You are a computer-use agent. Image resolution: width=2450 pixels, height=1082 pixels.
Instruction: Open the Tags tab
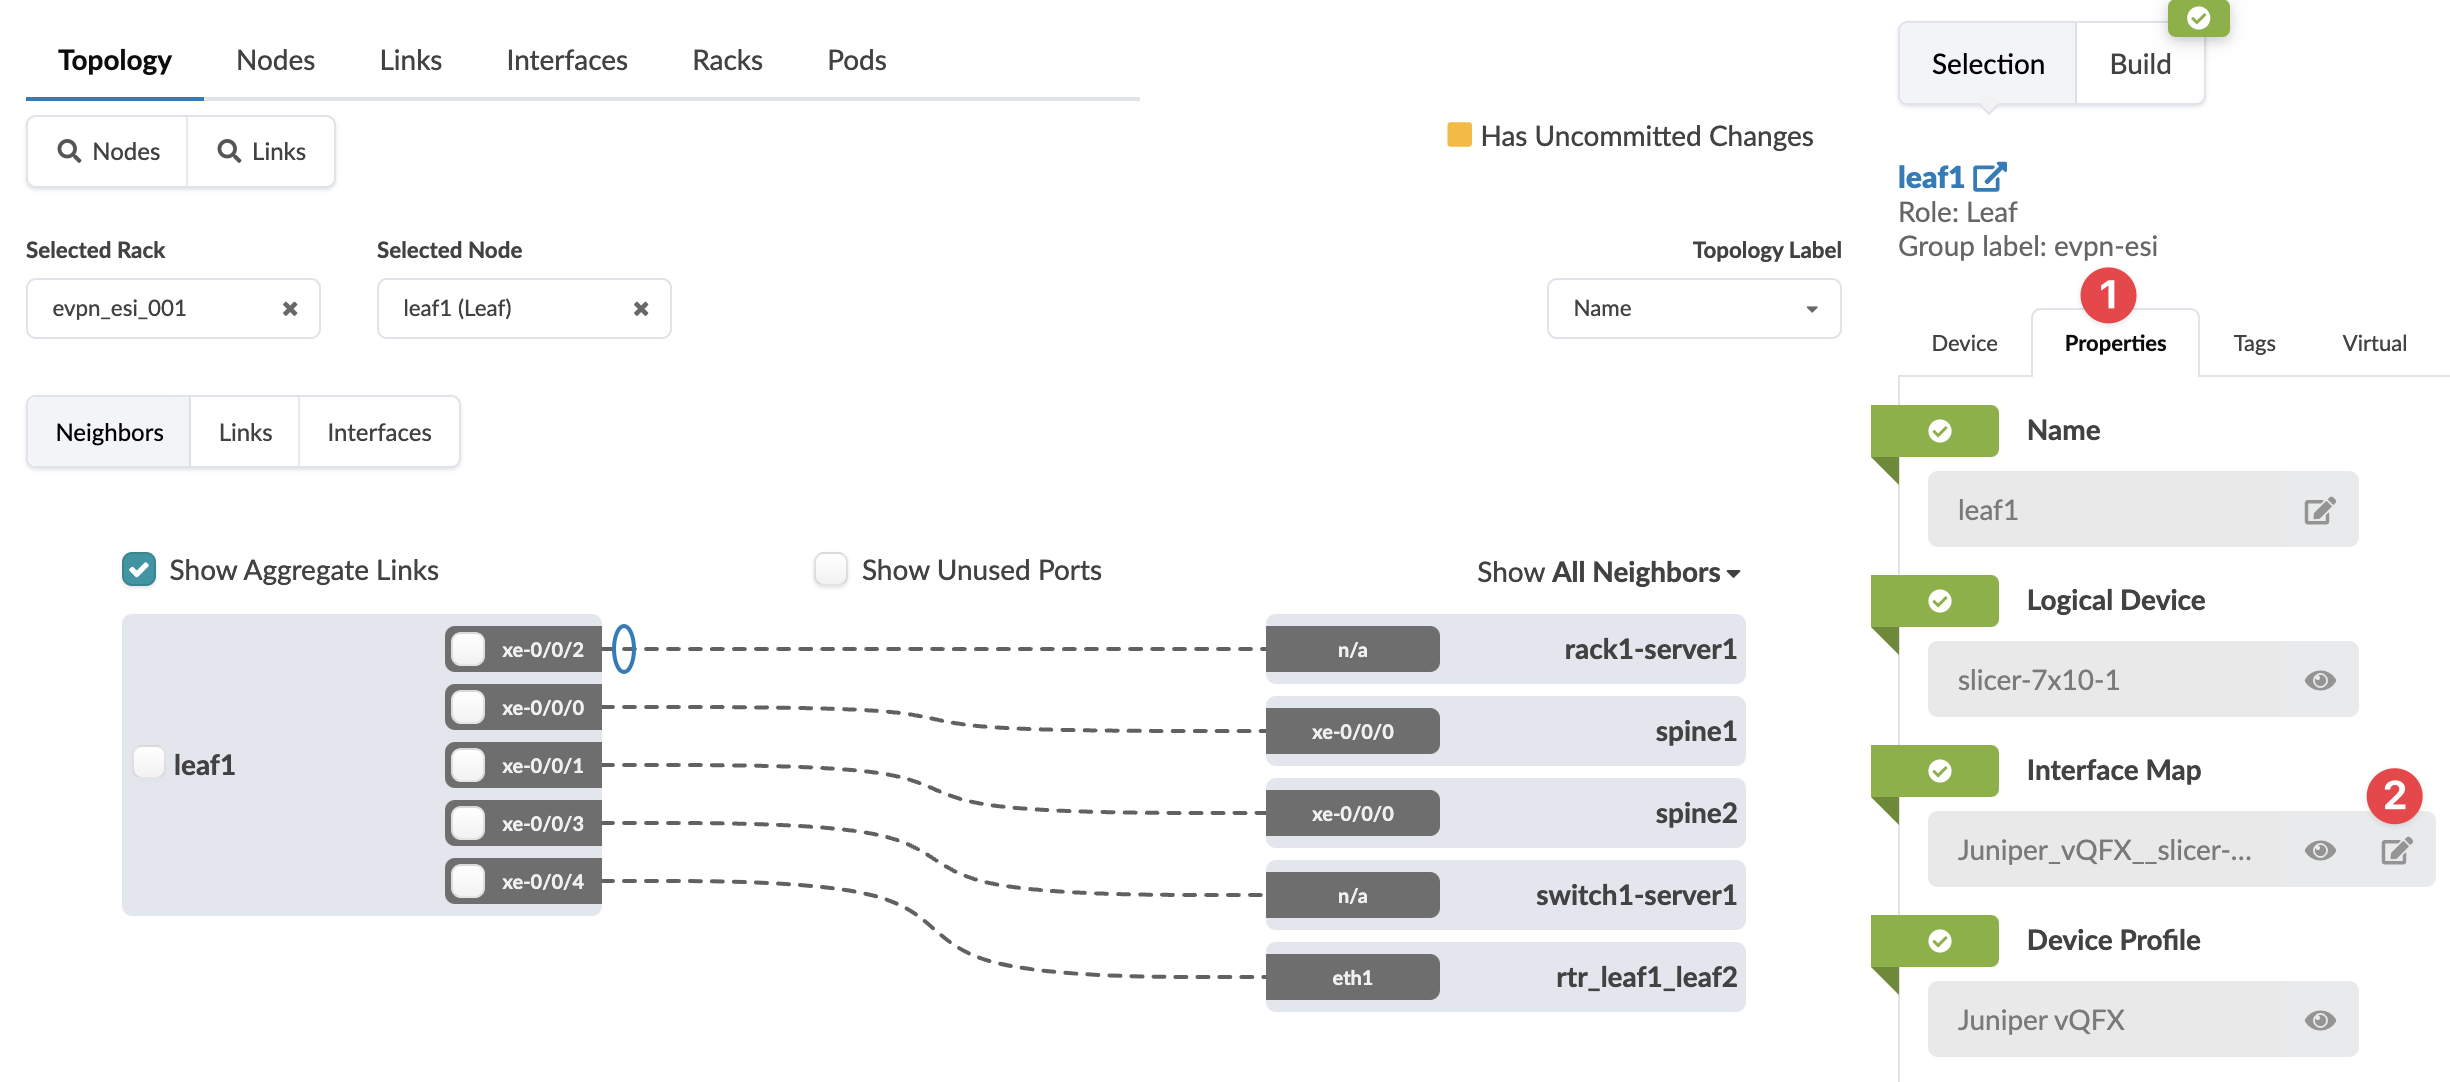[x=2254, y=344]
